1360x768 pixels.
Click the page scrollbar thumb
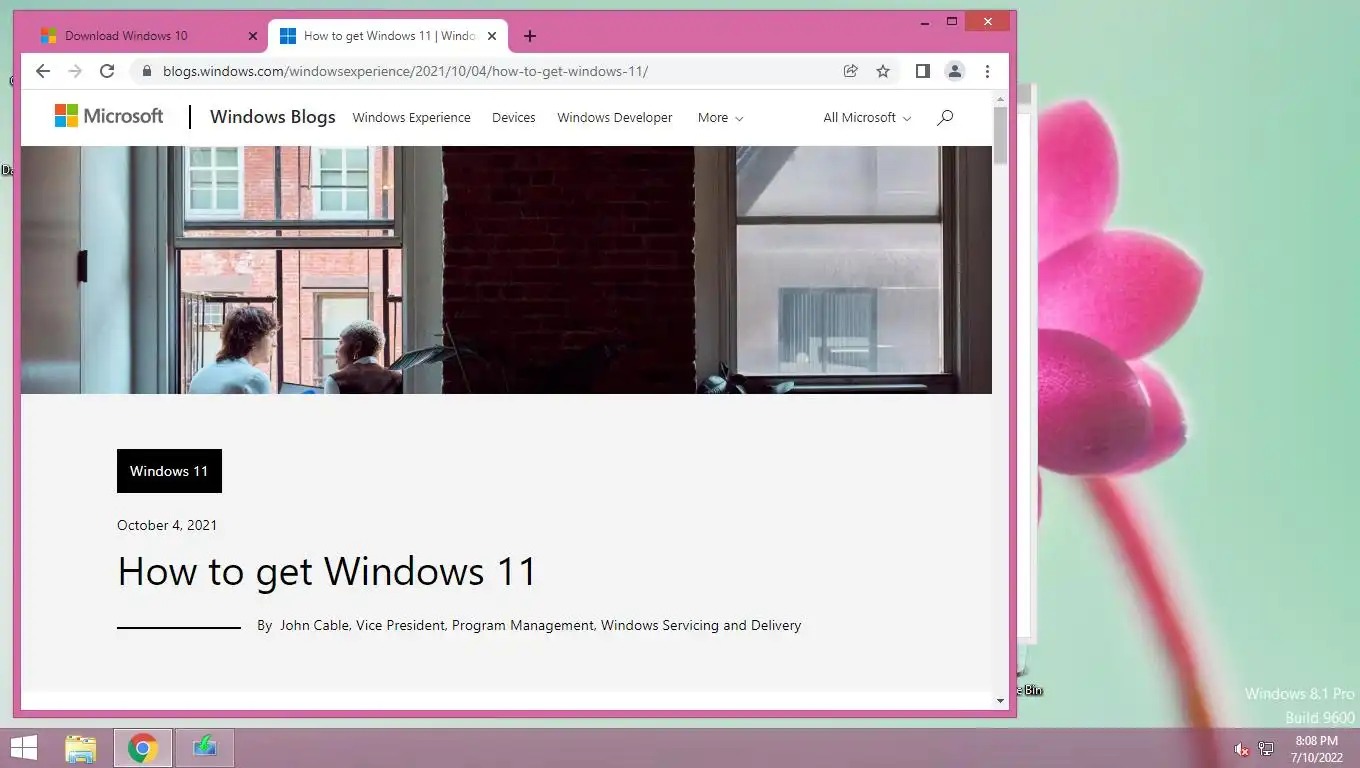1000,135
